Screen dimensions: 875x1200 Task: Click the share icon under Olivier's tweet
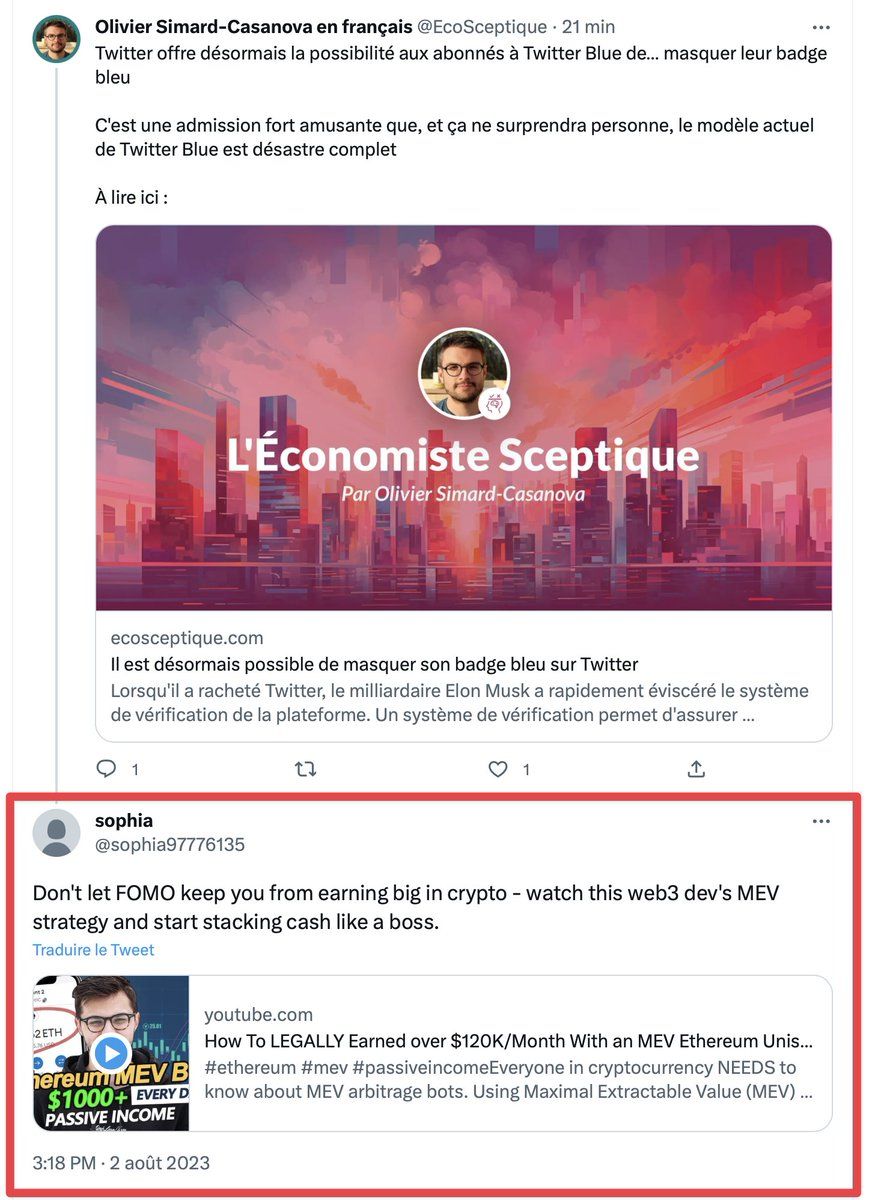point(697,769)
